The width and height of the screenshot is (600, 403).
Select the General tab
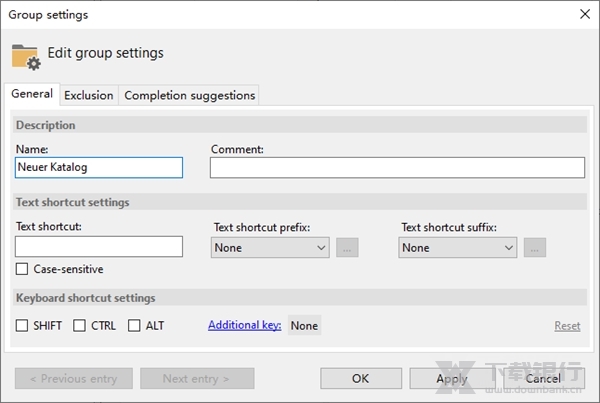(32, 94)
